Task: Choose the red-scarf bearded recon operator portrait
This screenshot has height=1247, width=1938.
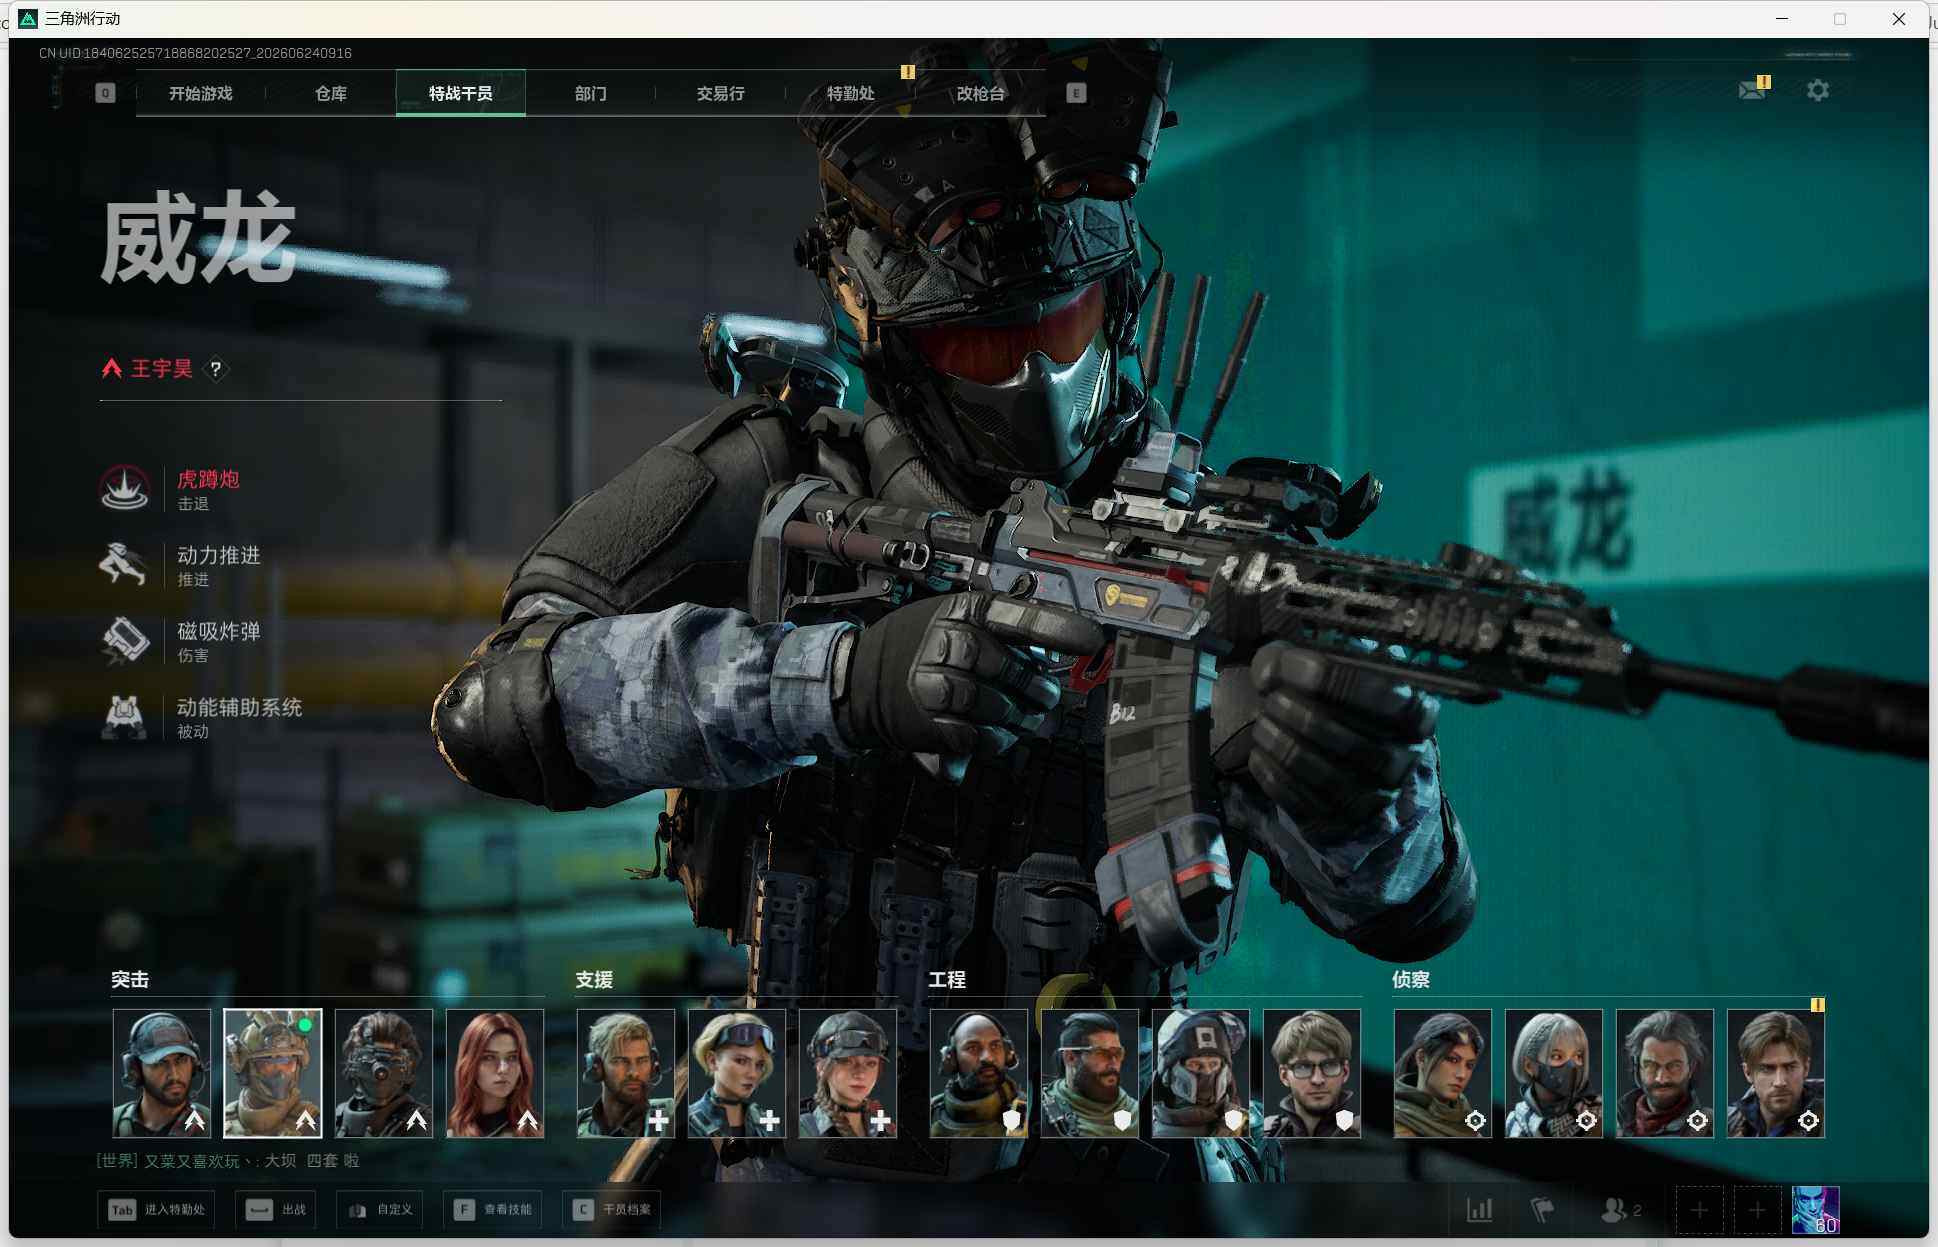Action: [1665, 1073]
